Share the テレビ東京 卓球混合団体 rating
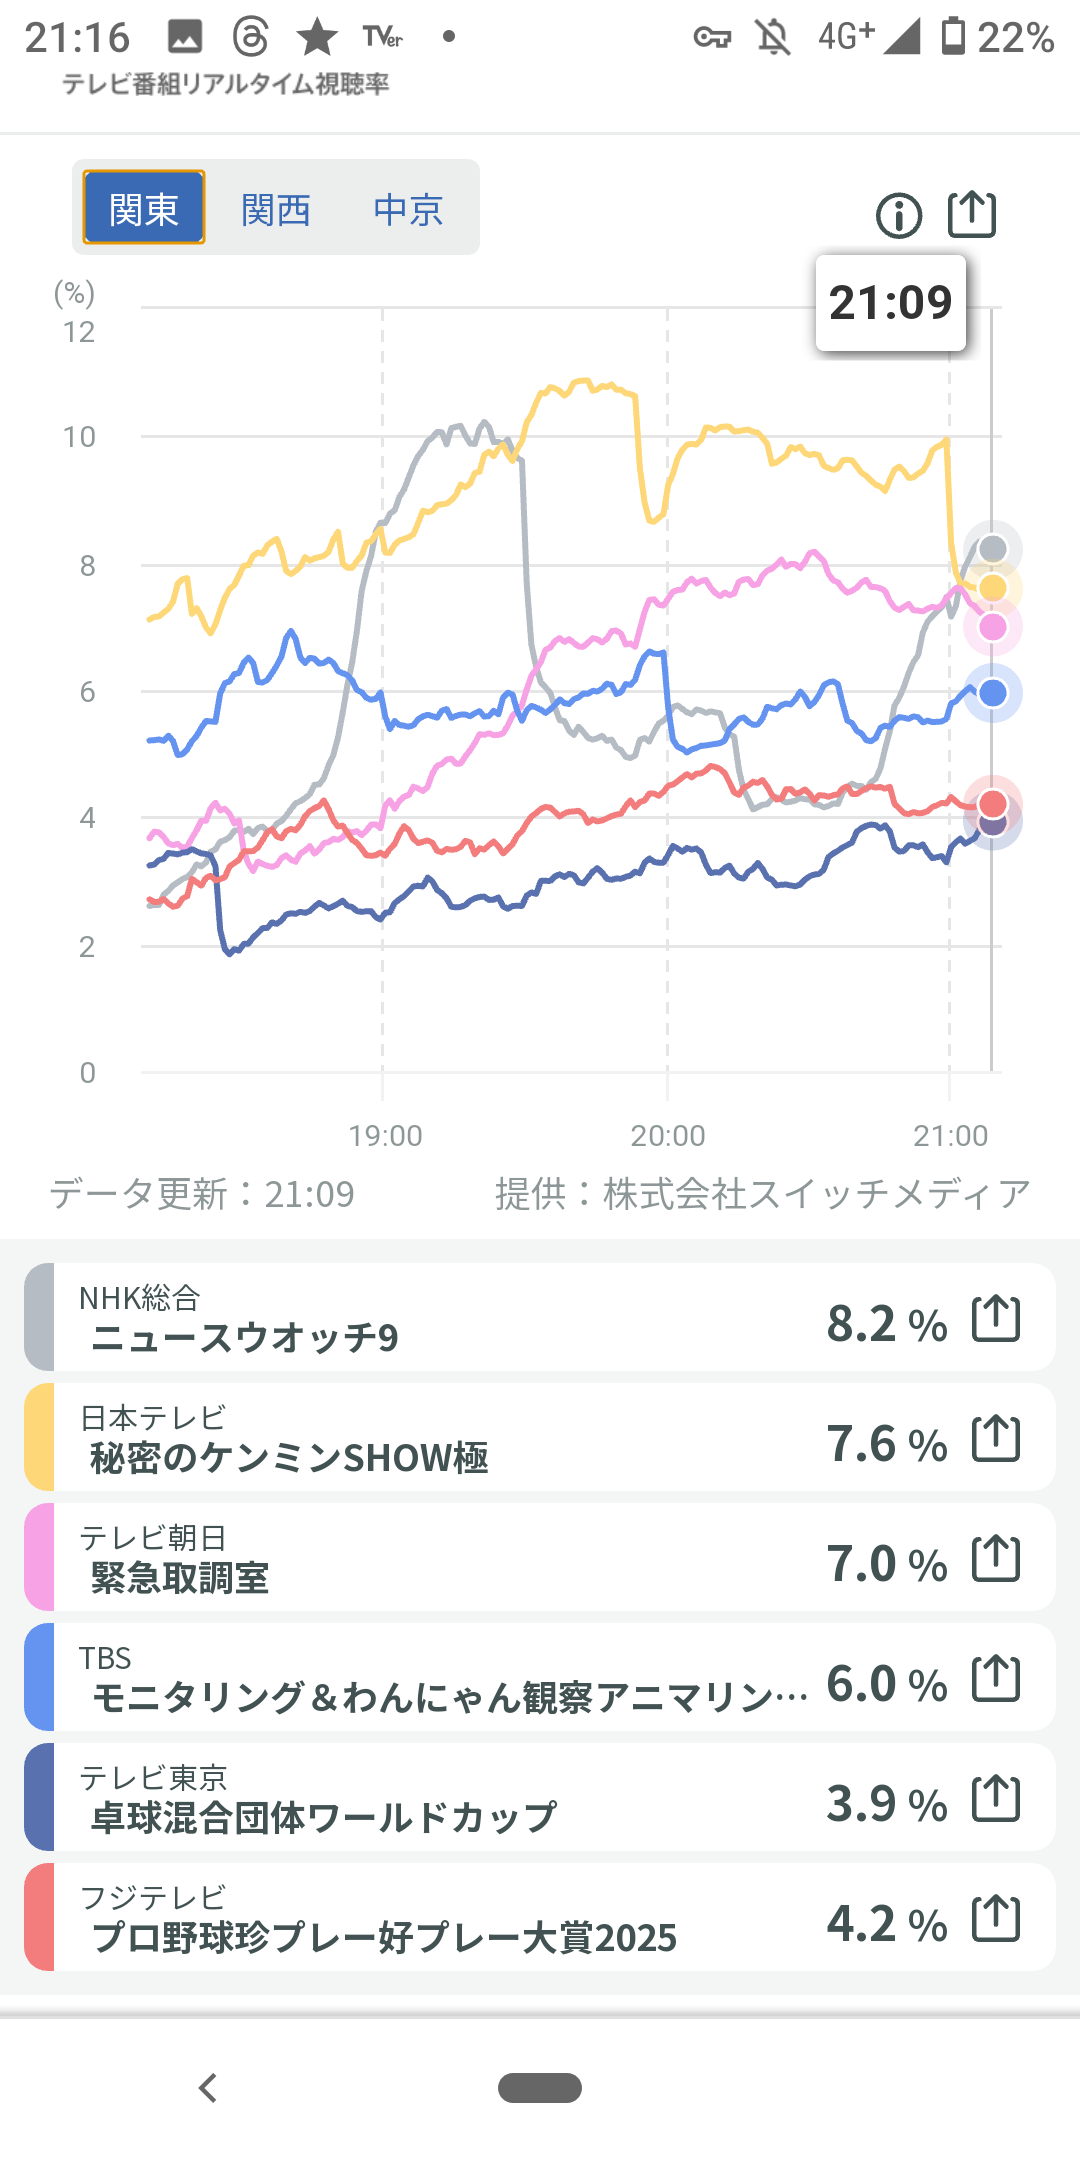 (x=996, y=1798)
